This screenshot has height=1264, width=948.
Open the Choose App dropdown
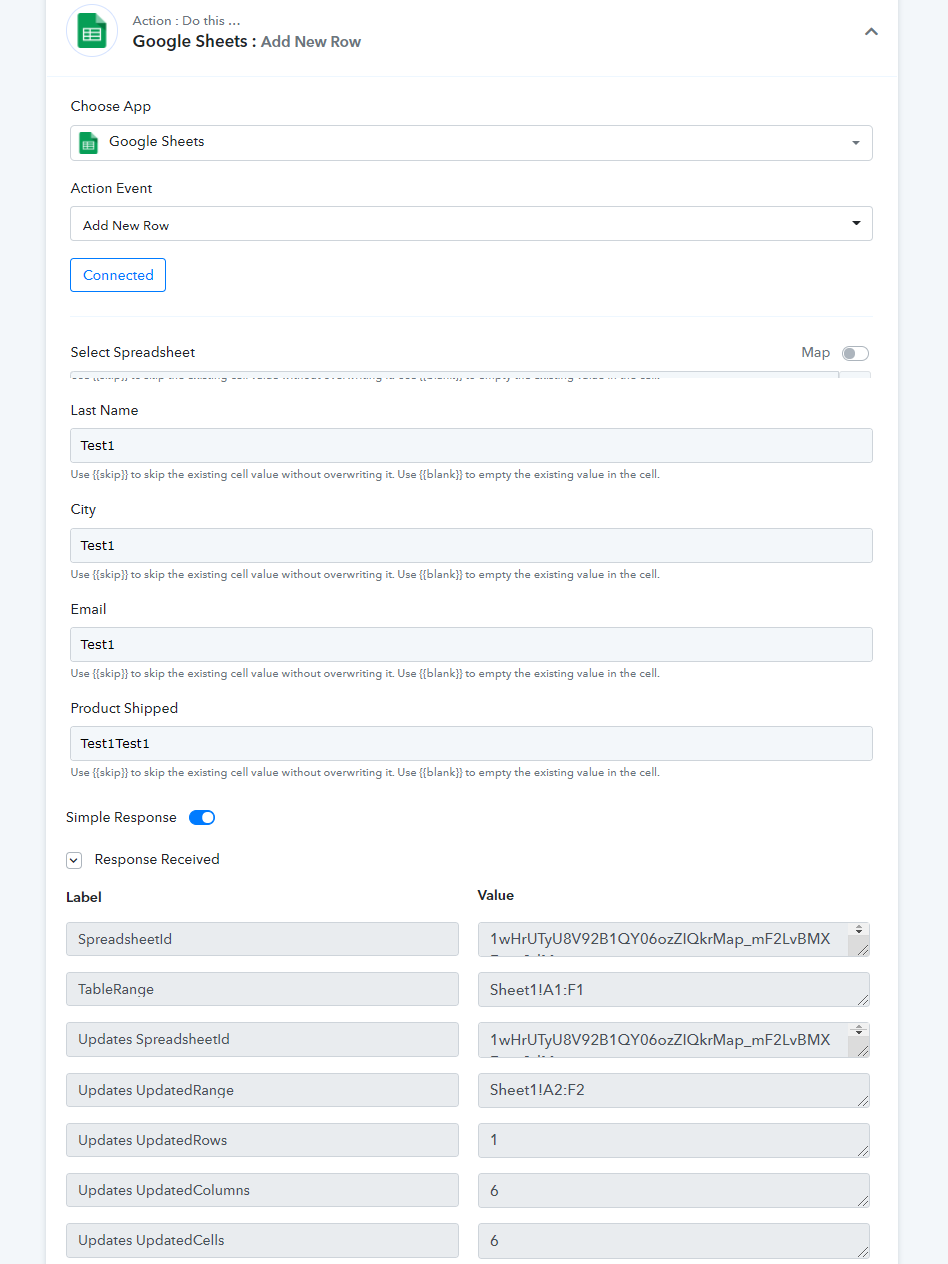pos(471,143)
